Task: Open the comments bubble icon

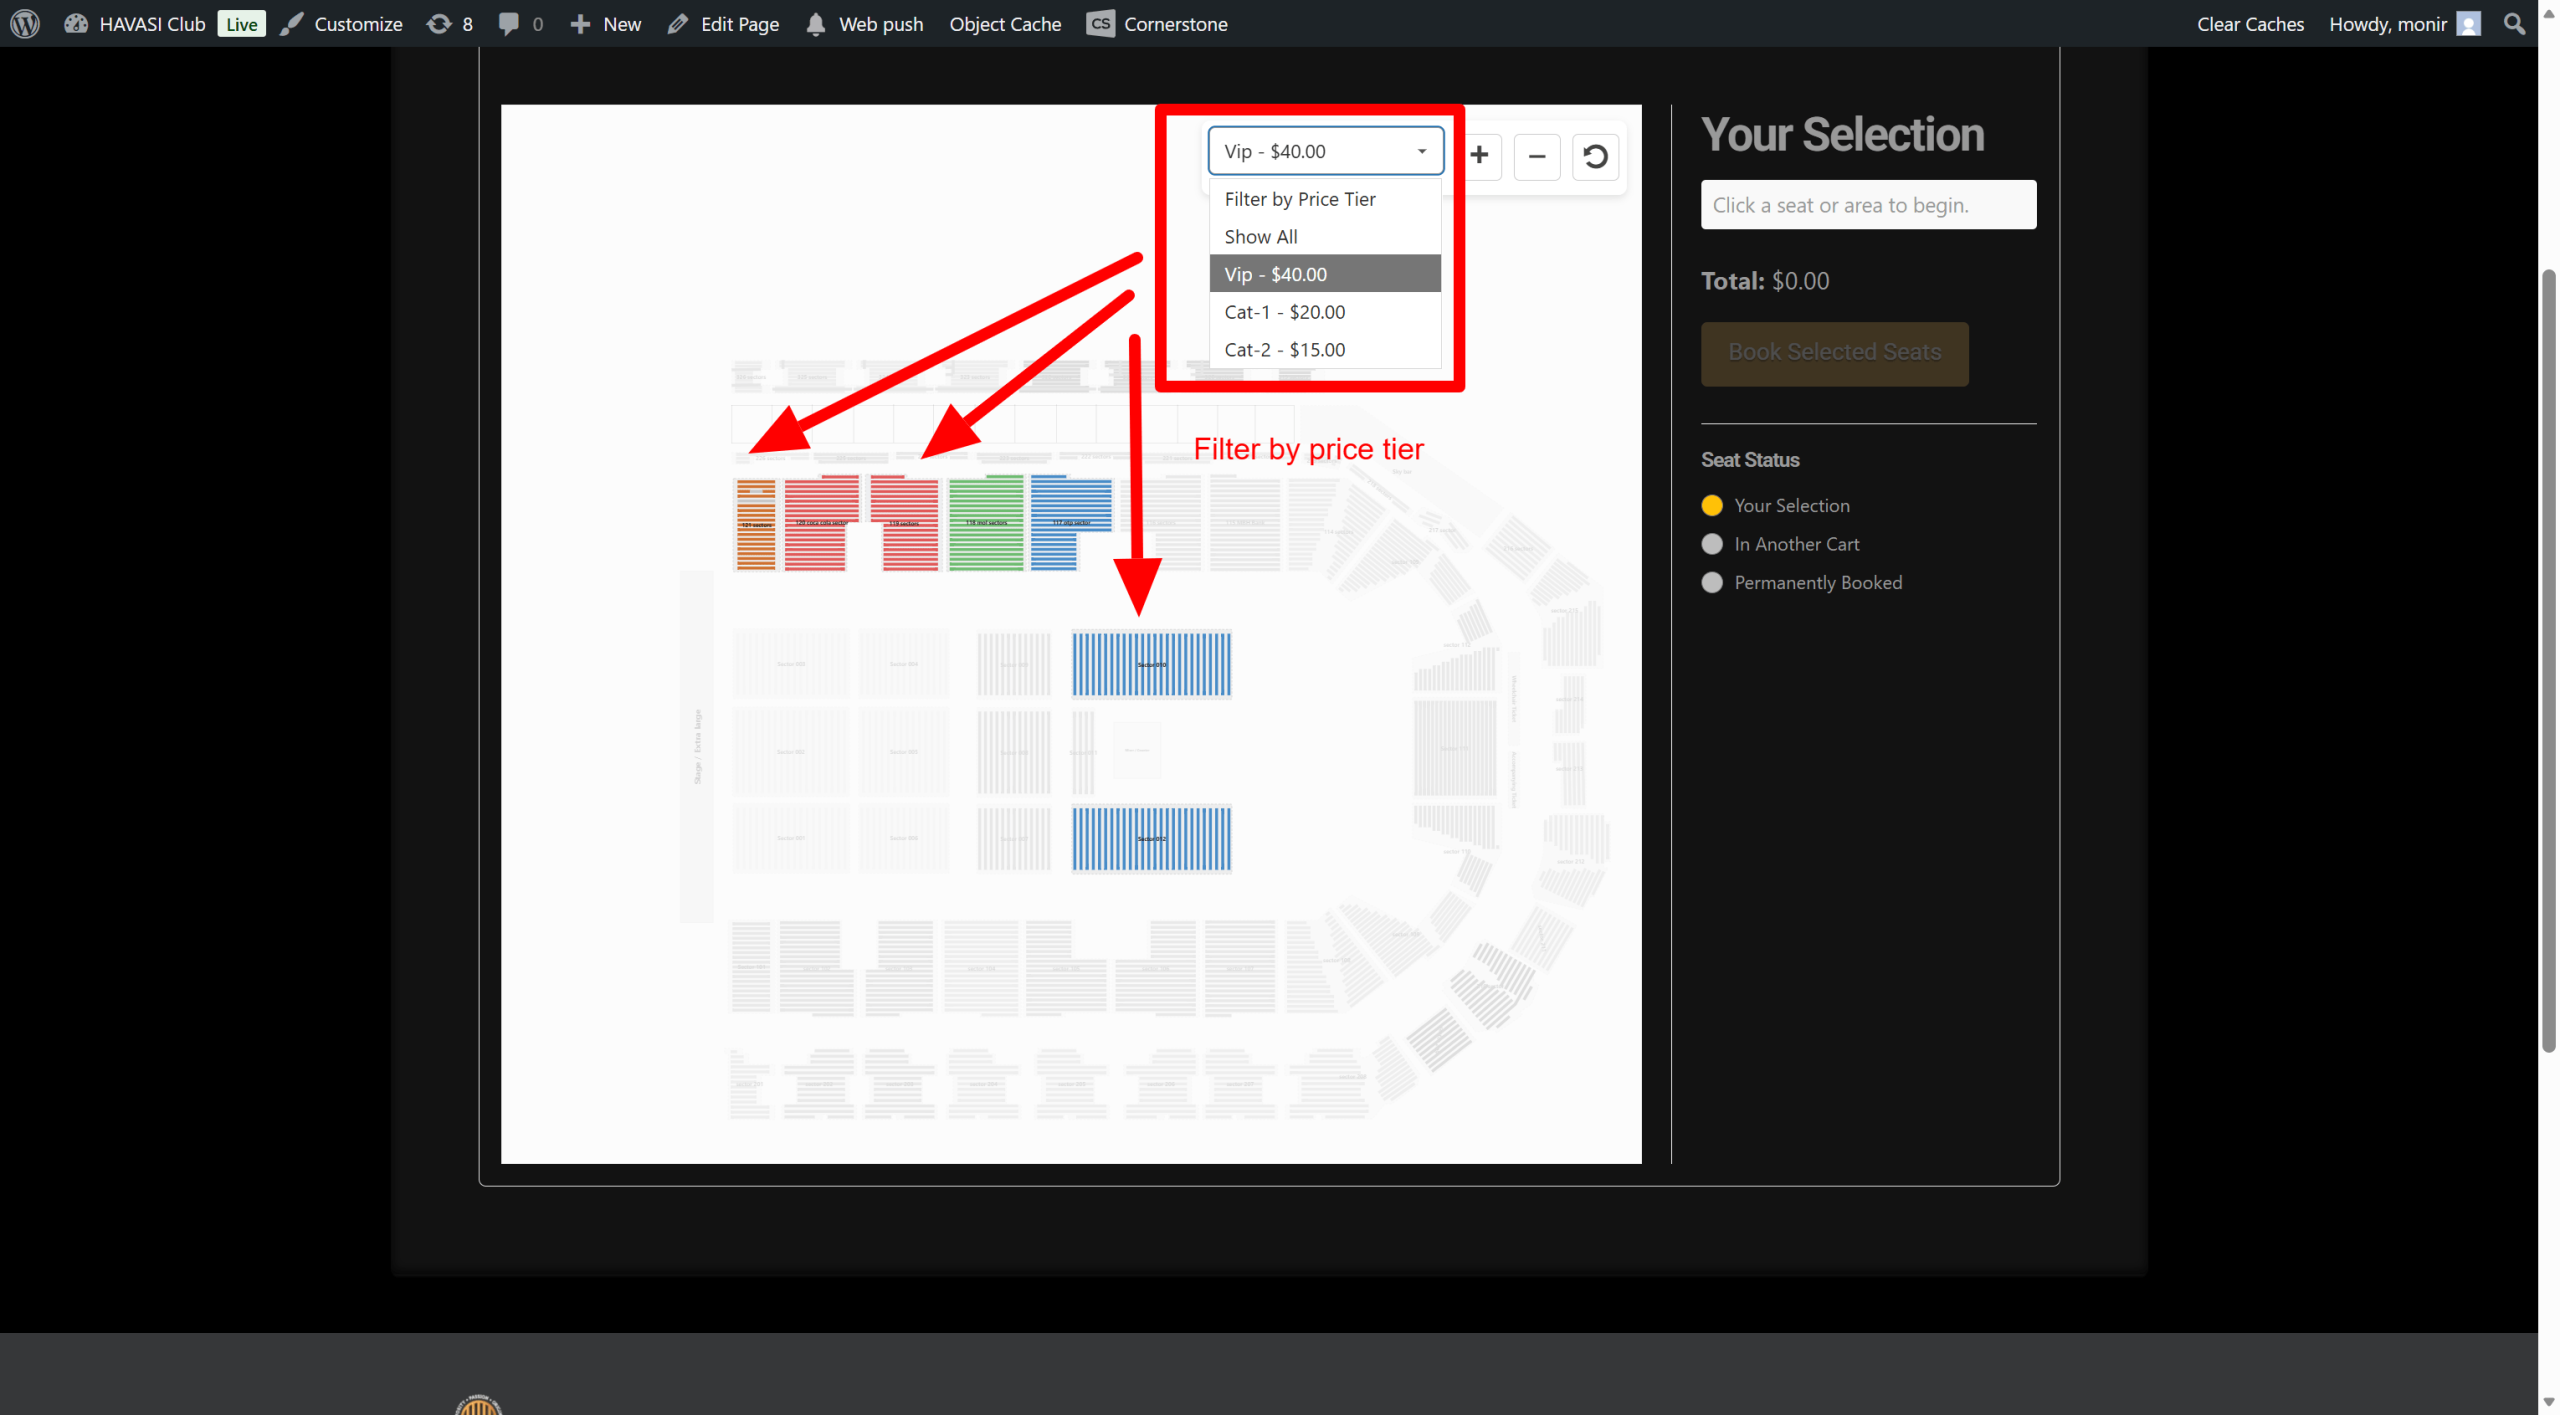Action: 519,24
